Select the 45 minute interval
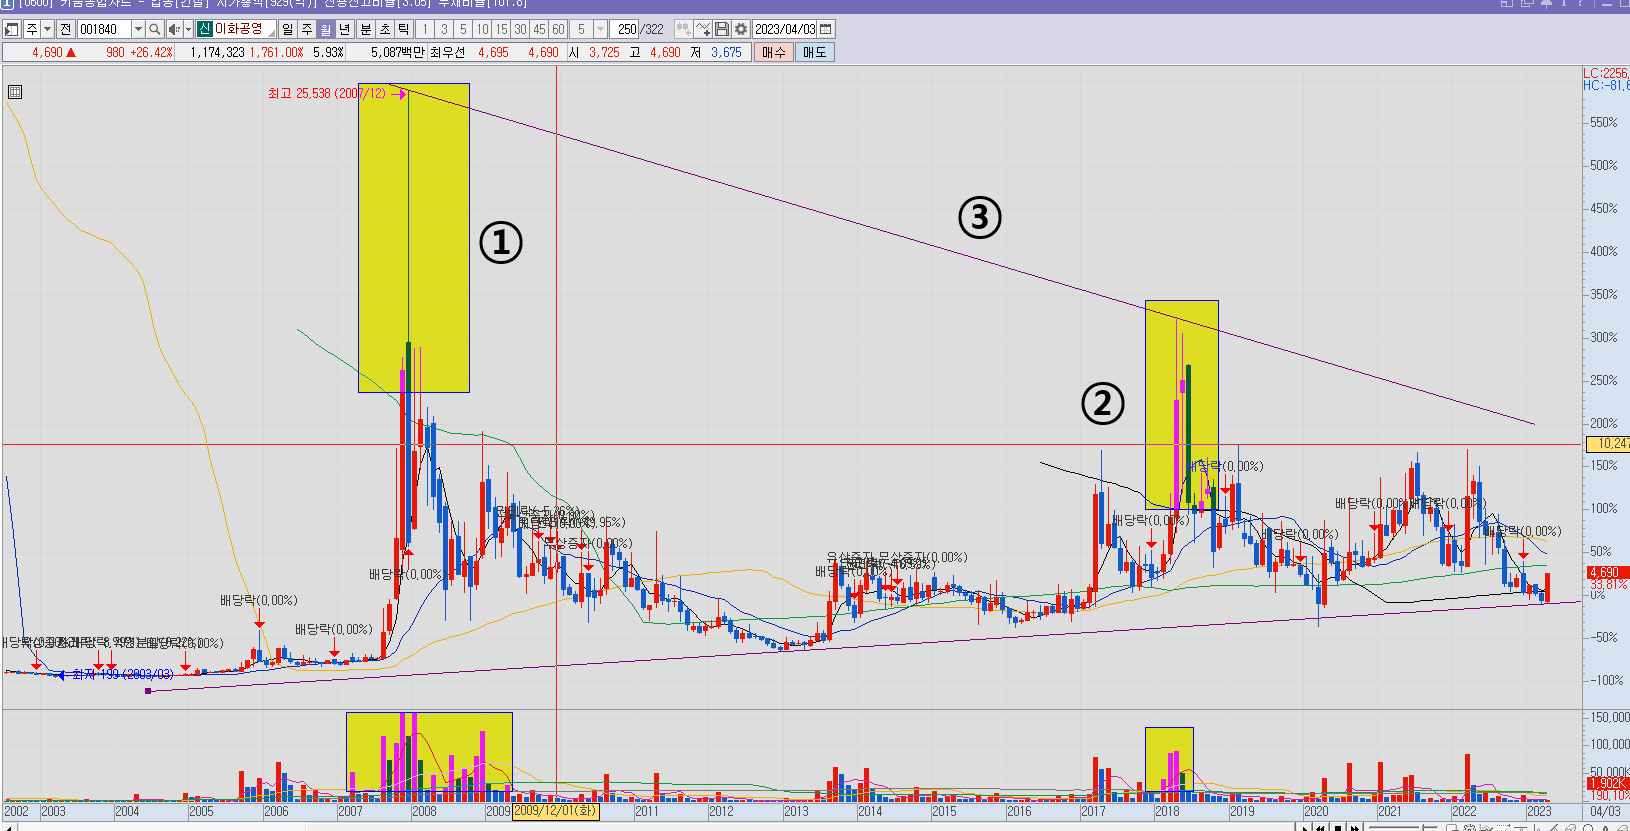 click(539, 29)
